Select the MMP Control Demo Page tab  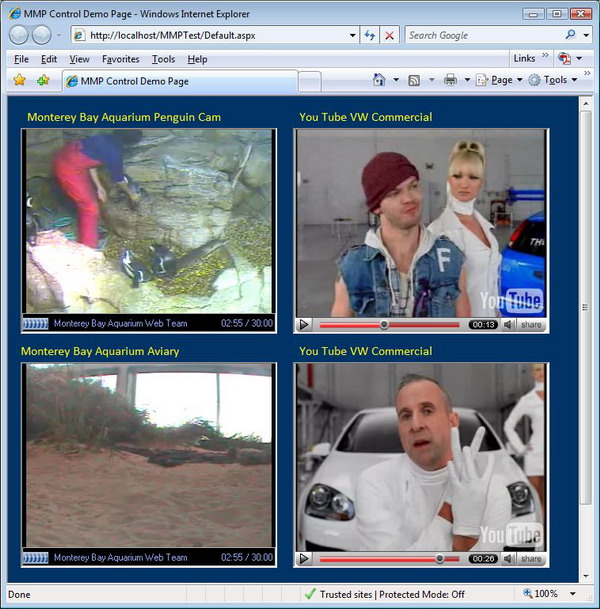click(180, 81)
